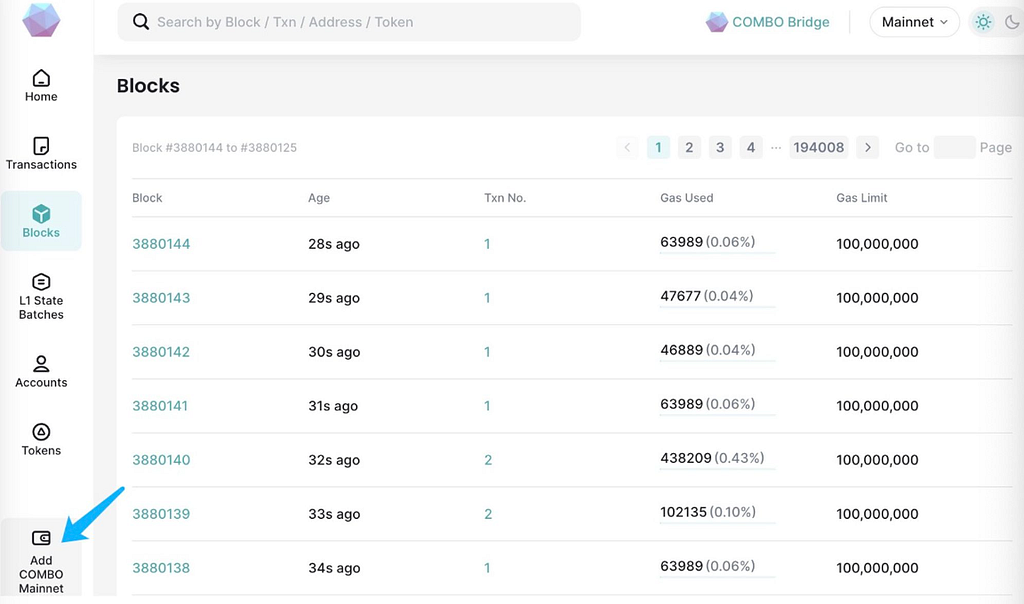Go to the next page with the chevron
The height and width of the screenshot is (604, 1024).
[x=867, y=148]
